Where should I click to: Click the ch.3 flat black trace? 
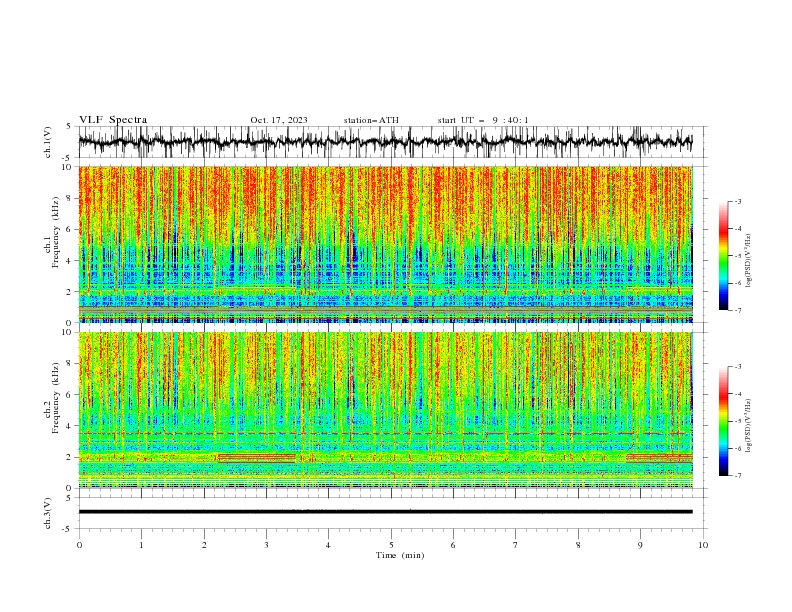[x=386, y=512]
